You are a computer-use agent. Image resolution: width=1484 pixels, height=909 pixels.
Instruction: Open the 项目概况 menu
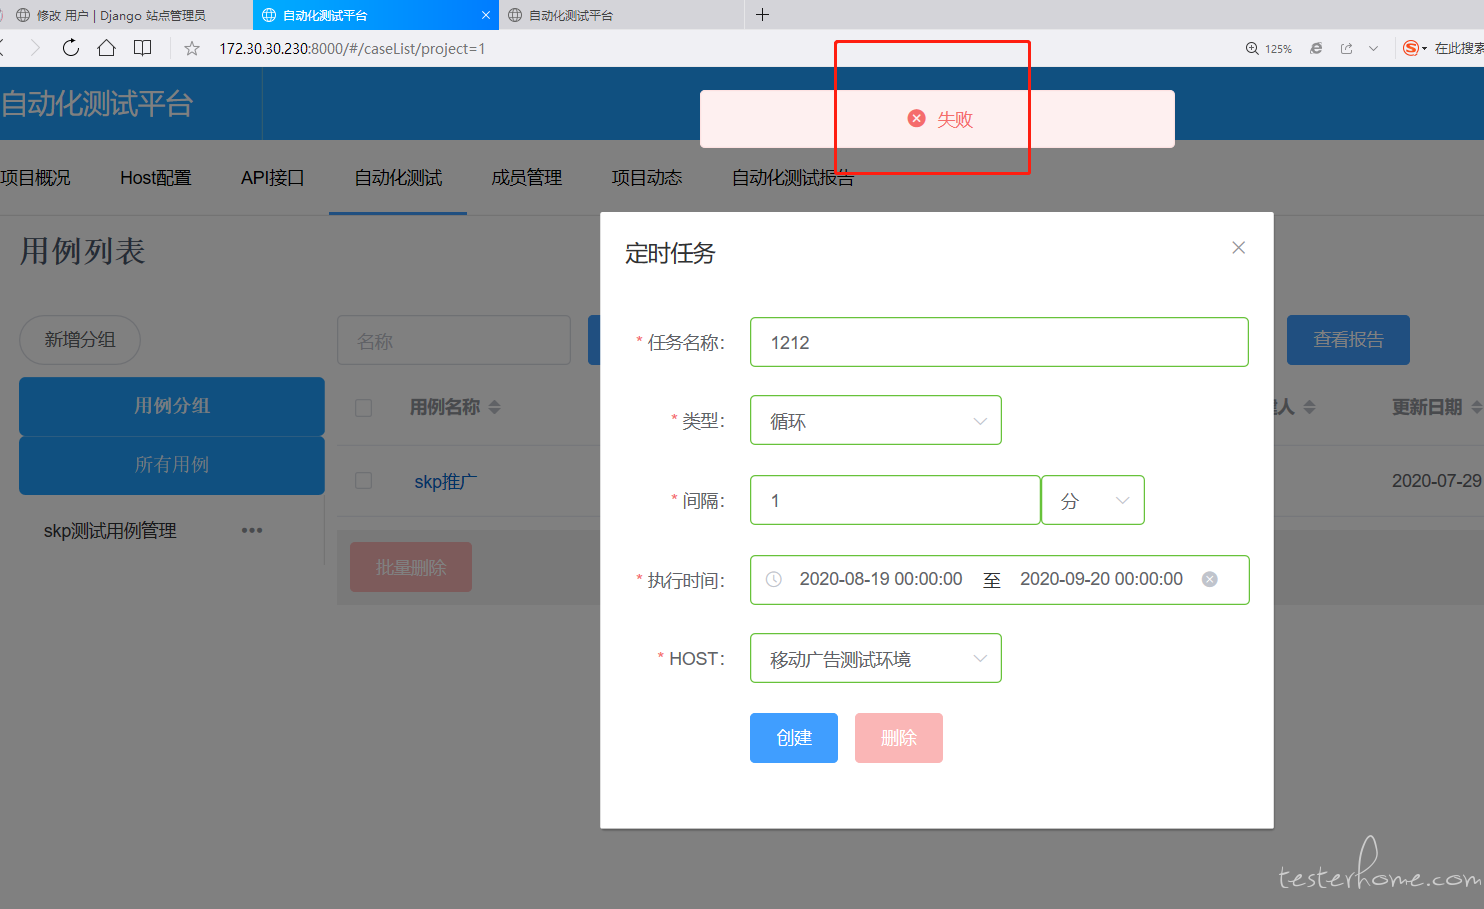(35, 177)
